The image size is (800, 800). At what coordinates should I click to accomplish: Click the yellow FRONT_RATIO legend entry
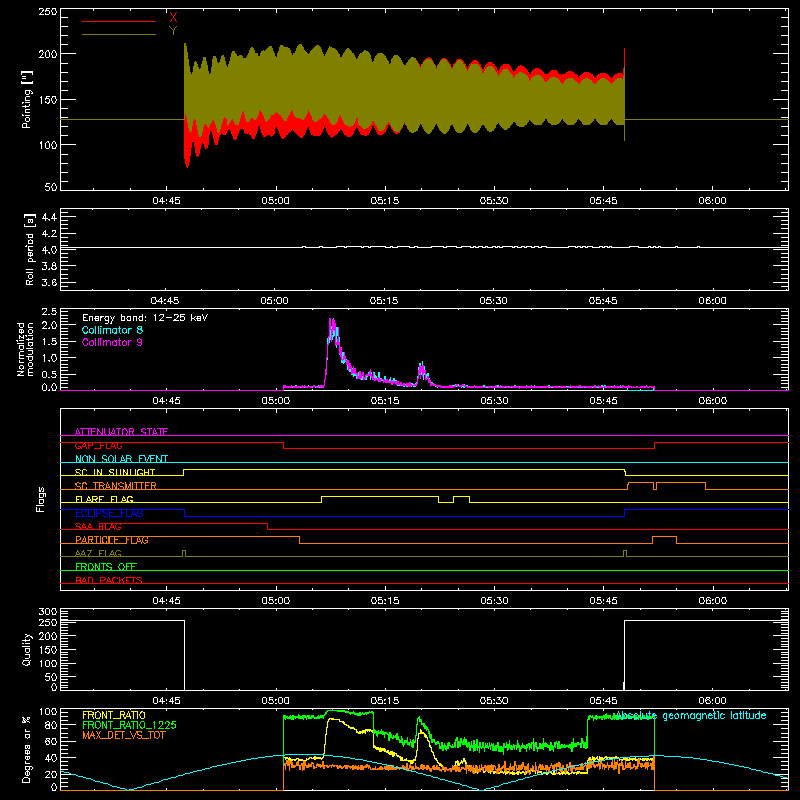pyautogui.click(x=114, y=715)
